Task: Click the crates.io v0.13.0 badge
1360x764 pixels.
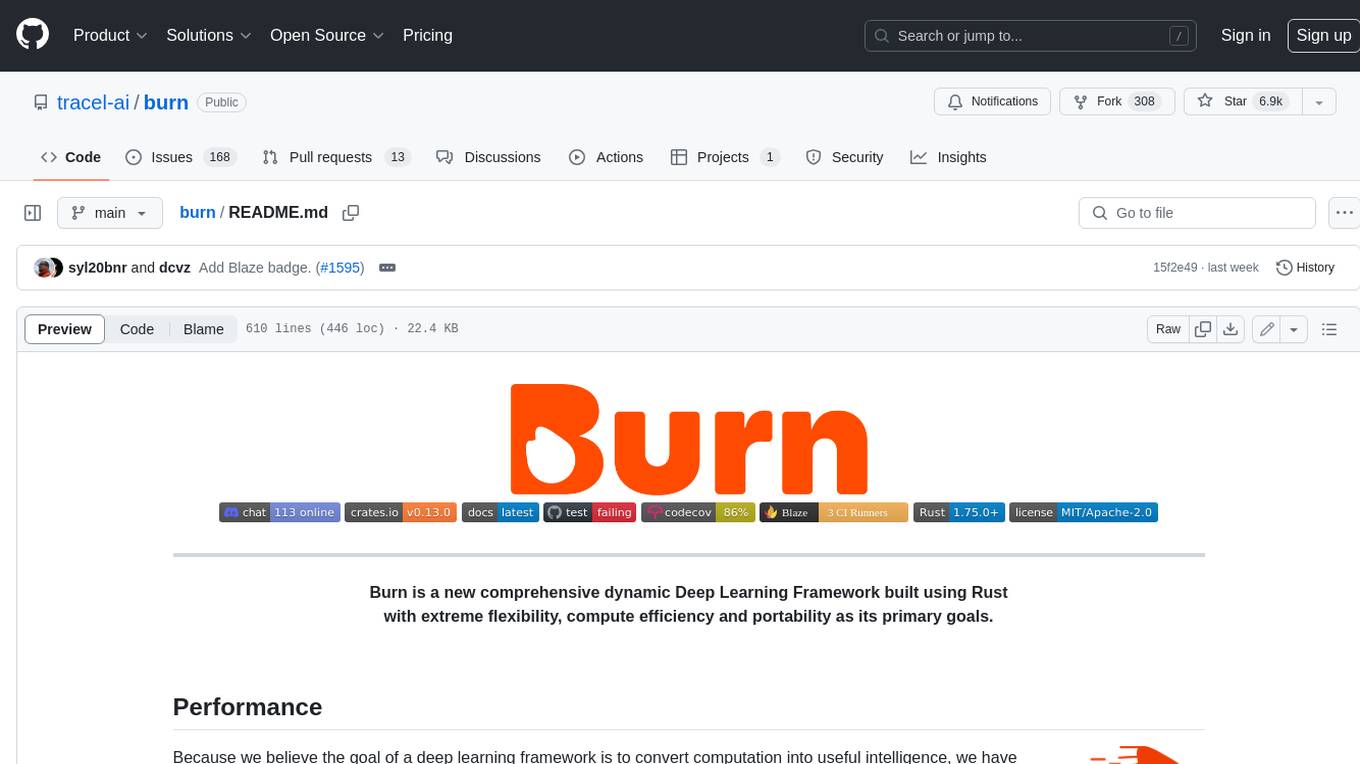Action: [401, 512]
